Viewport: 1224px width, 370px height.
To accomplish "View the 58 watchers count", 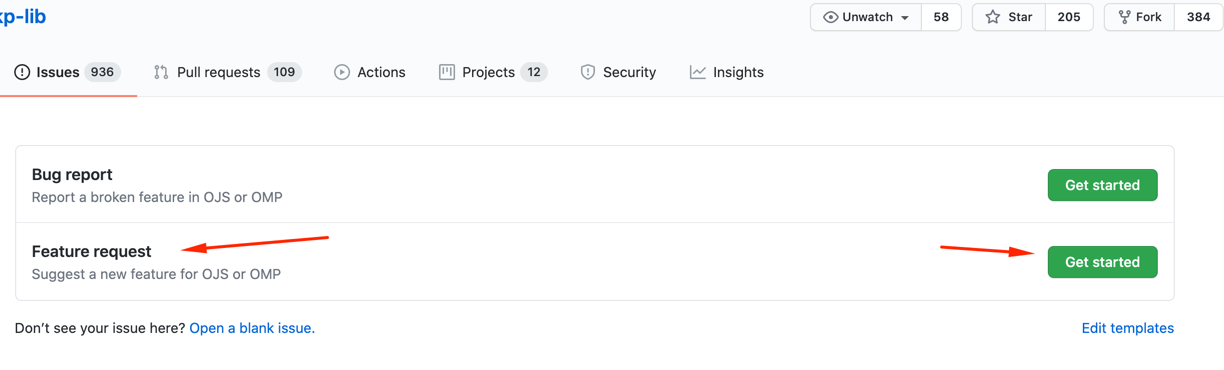I will pos(941,17).
